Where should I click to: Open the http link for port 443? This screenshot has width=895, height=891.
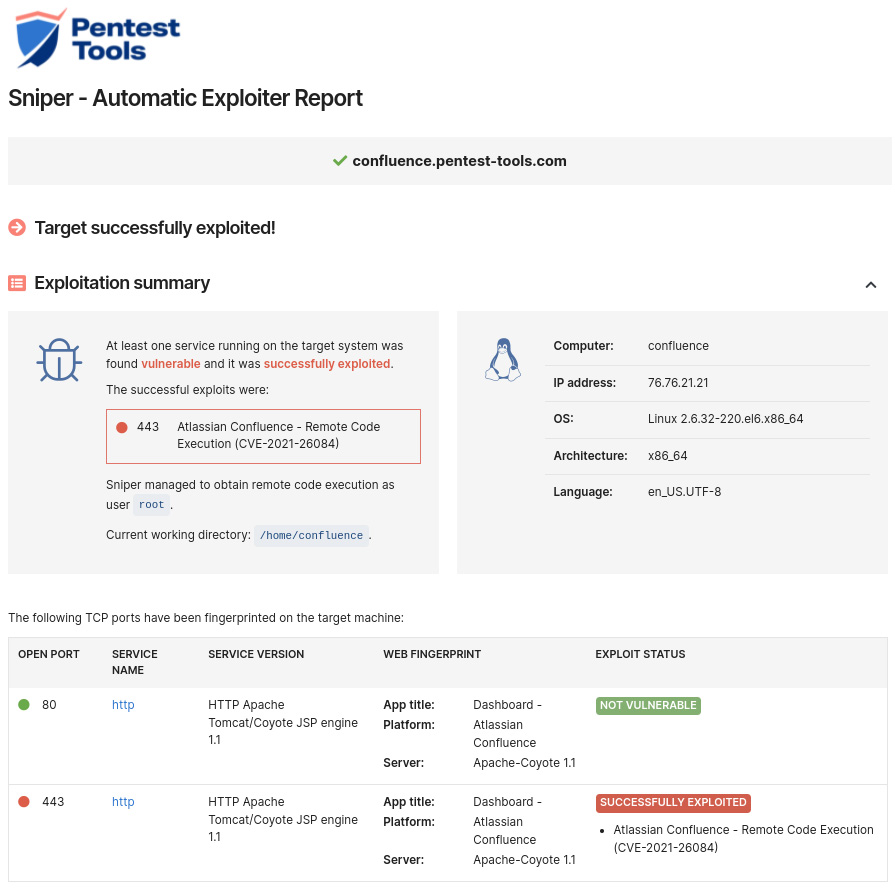click(x=123, y=802)
